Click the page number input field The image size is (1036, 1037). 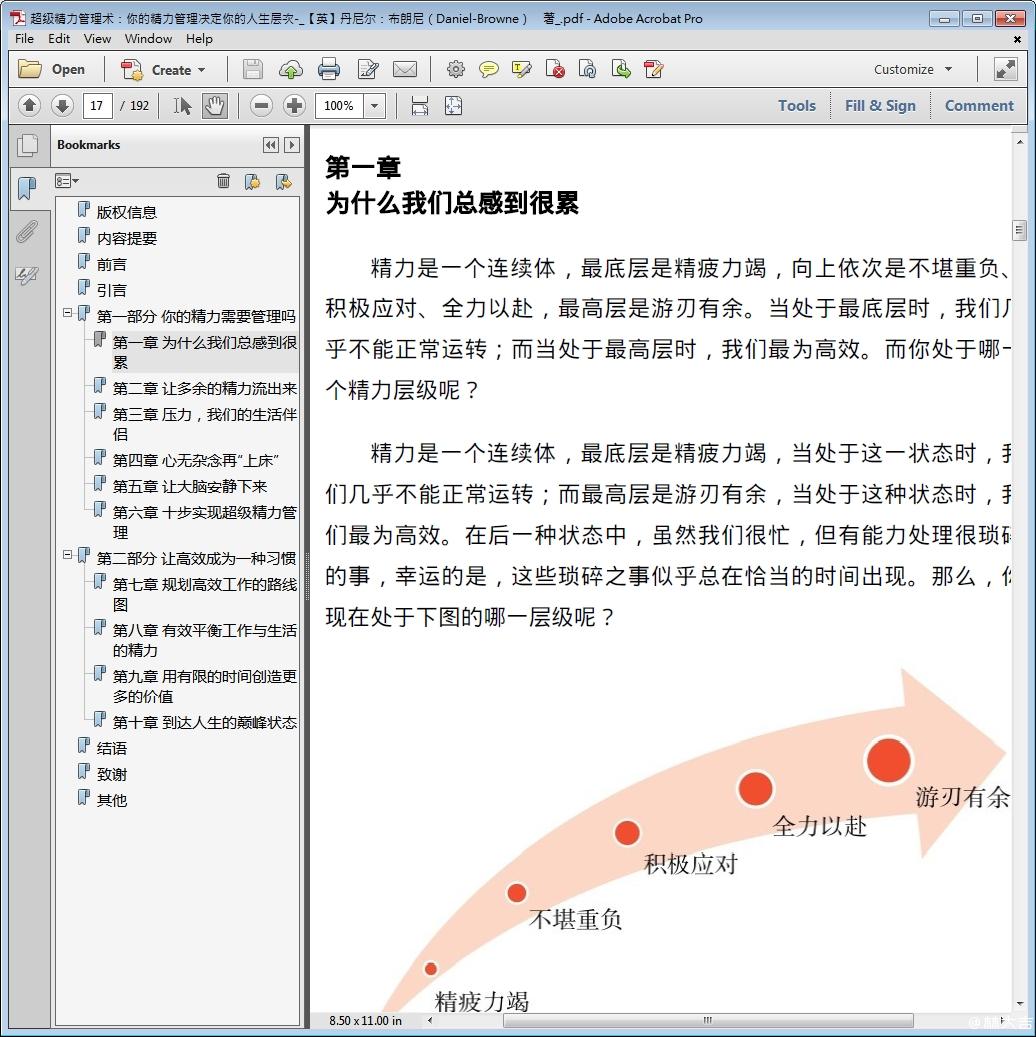coord(98,106)
